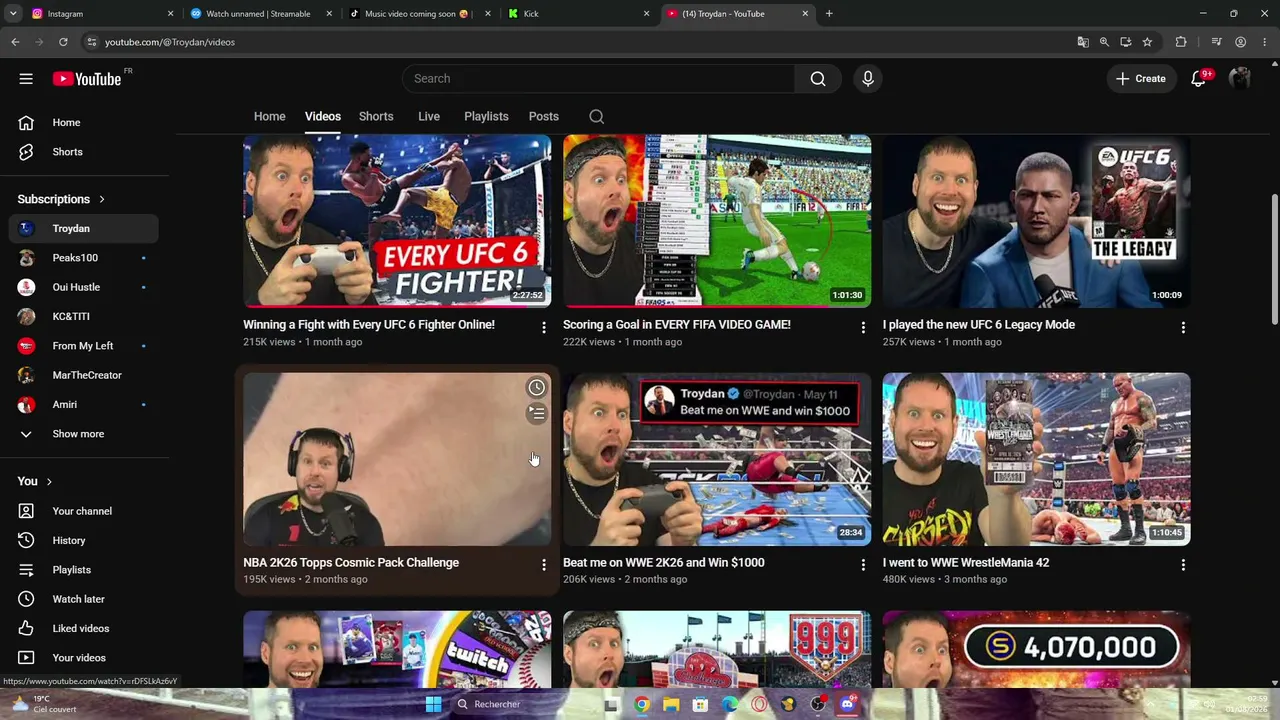Open the Chrome three-dot menu

coord(1265,42)
